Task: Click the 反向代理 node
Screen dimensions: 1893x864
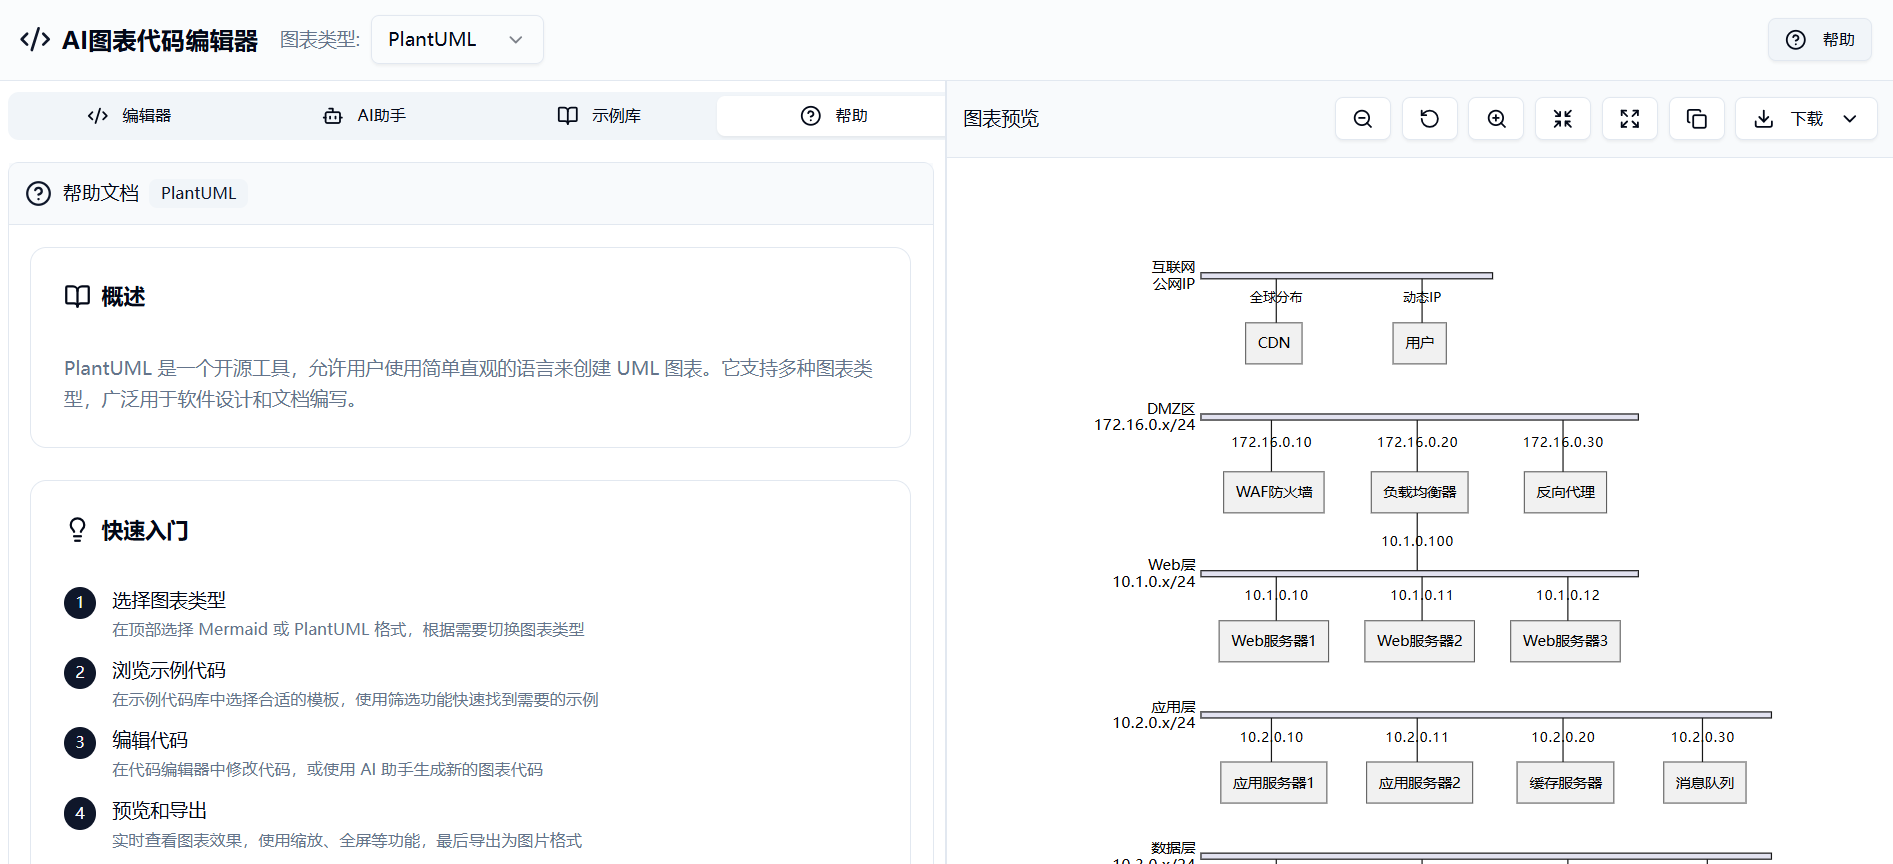Action: [1565, 492]
